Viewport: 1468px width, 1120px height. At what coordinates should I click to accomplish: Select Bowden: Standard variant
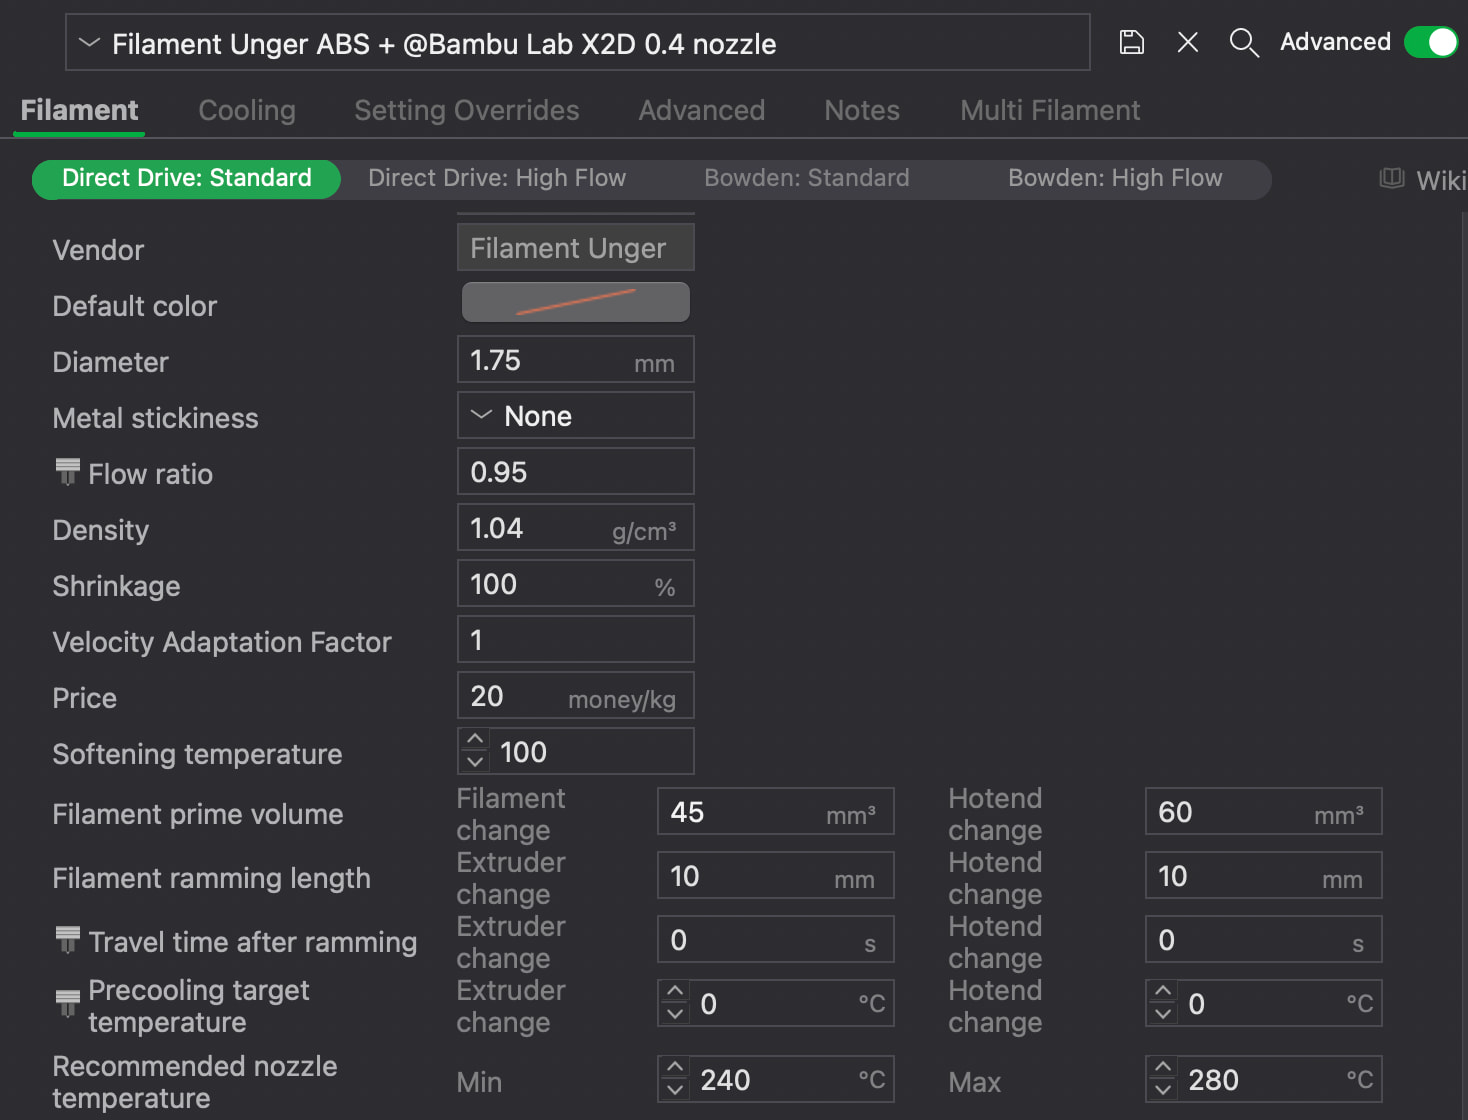point(807,178)
